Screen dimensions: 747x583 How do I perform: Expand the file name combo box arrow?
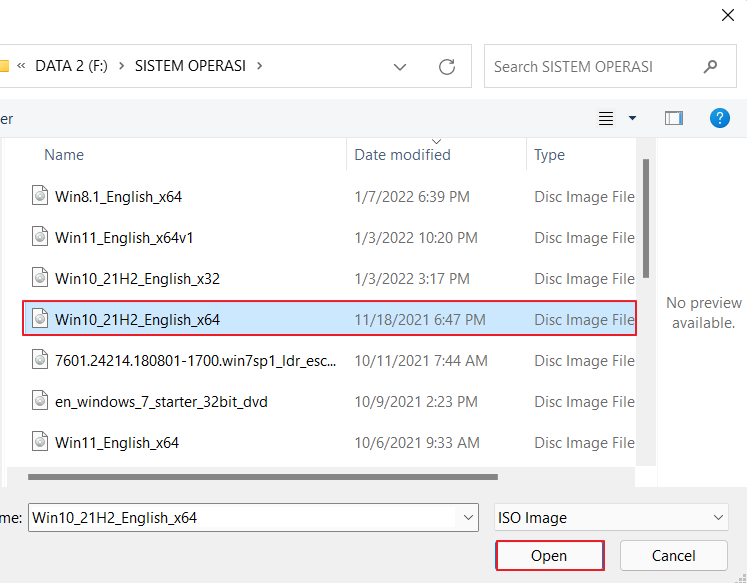click(x=468, y=517)
